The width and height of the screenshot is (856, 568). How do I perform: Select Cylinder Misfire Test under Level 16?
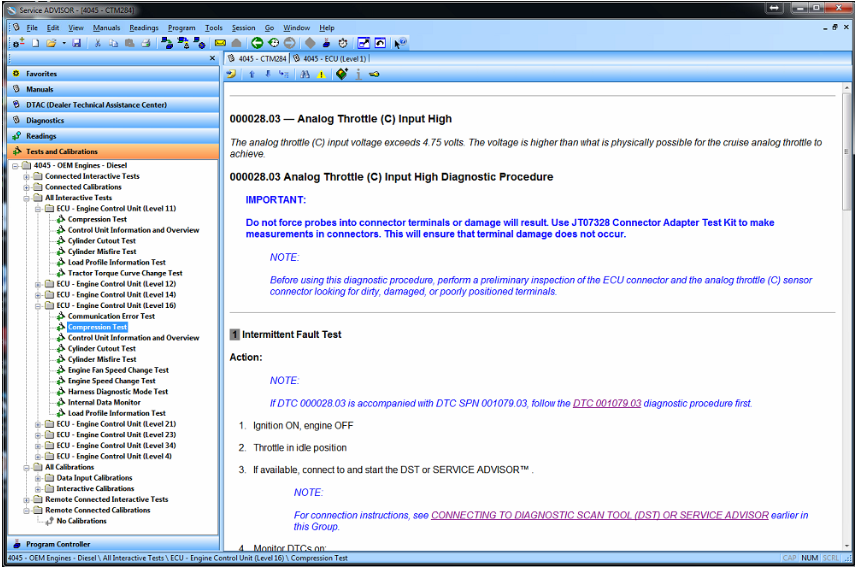[102, 360]
